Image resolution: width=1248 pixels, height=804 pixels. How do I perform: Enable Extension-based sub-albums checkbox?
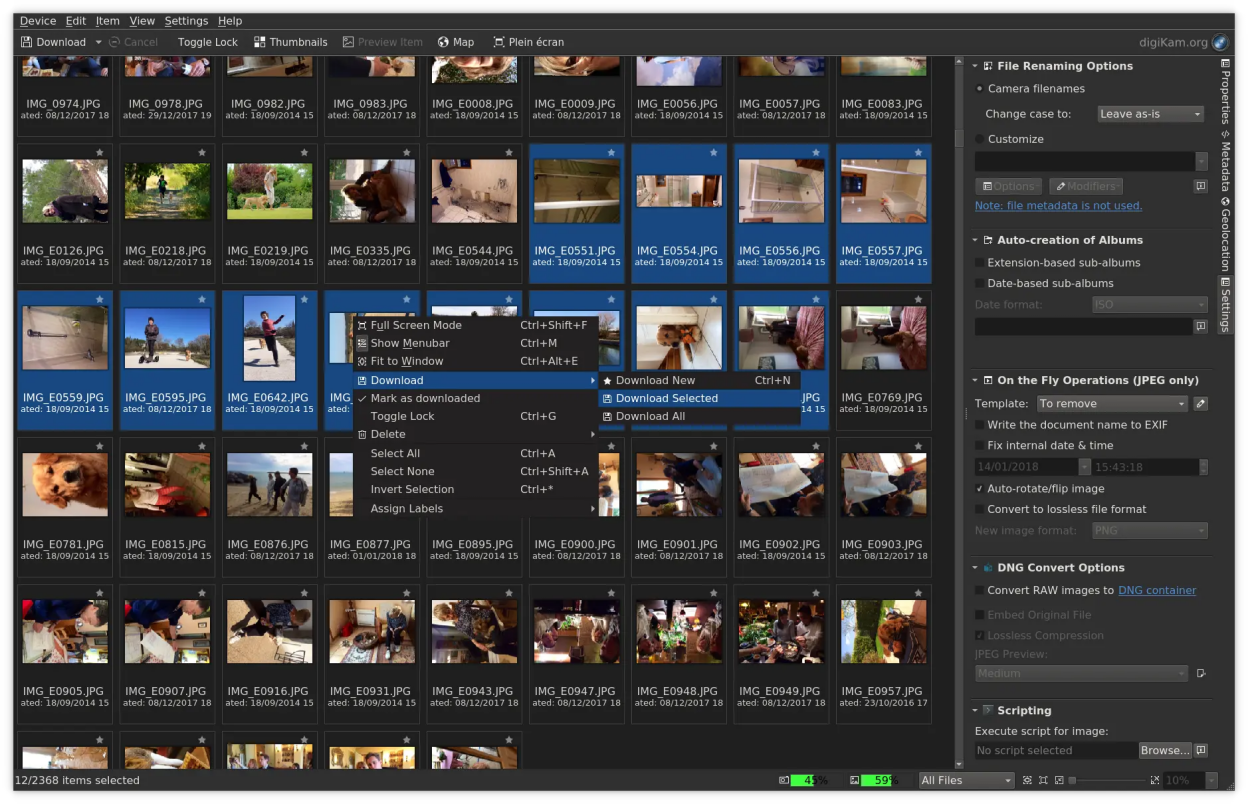click(980, 263)
